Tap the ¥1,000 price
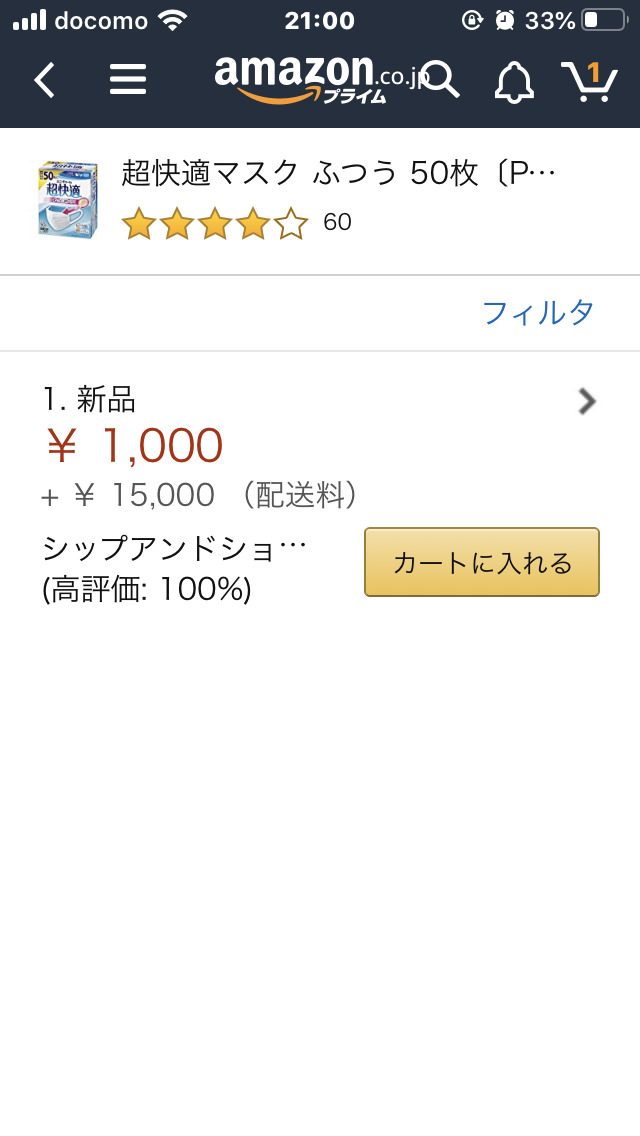Viewport: 640px width, 1136px height. [x=135, y=446]
